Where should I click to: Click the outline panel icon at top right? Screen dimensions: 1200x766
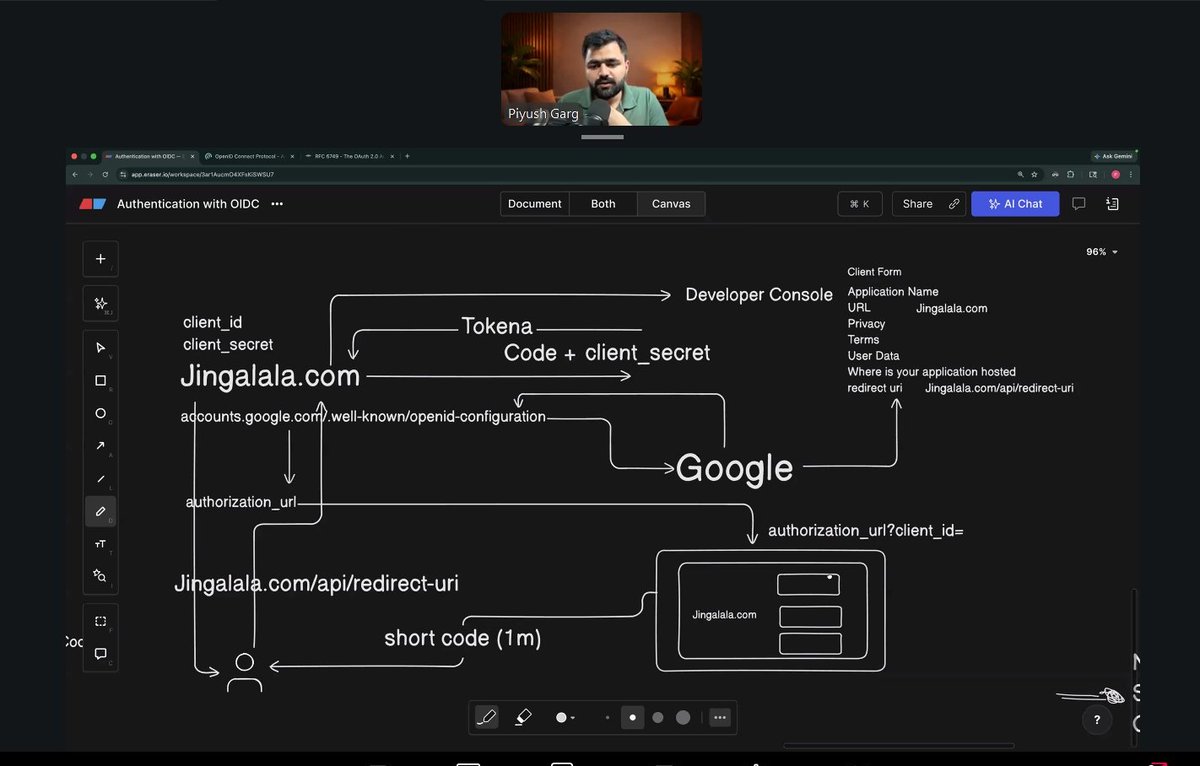tap(1112, 204)
